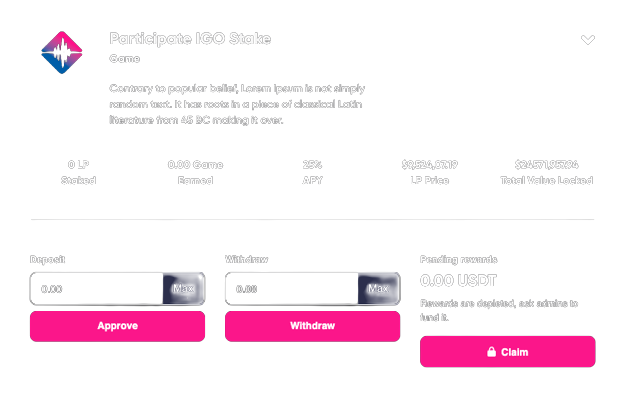Click the lock icon on Claim button
Image resolution: width=627 pixels, height=398 pixels.
[491, 352]
